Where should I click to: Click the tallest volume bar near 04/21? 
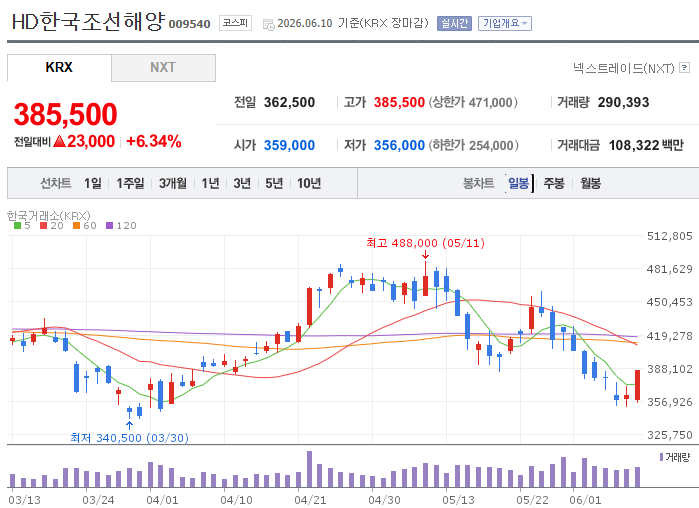pos(309,469)
